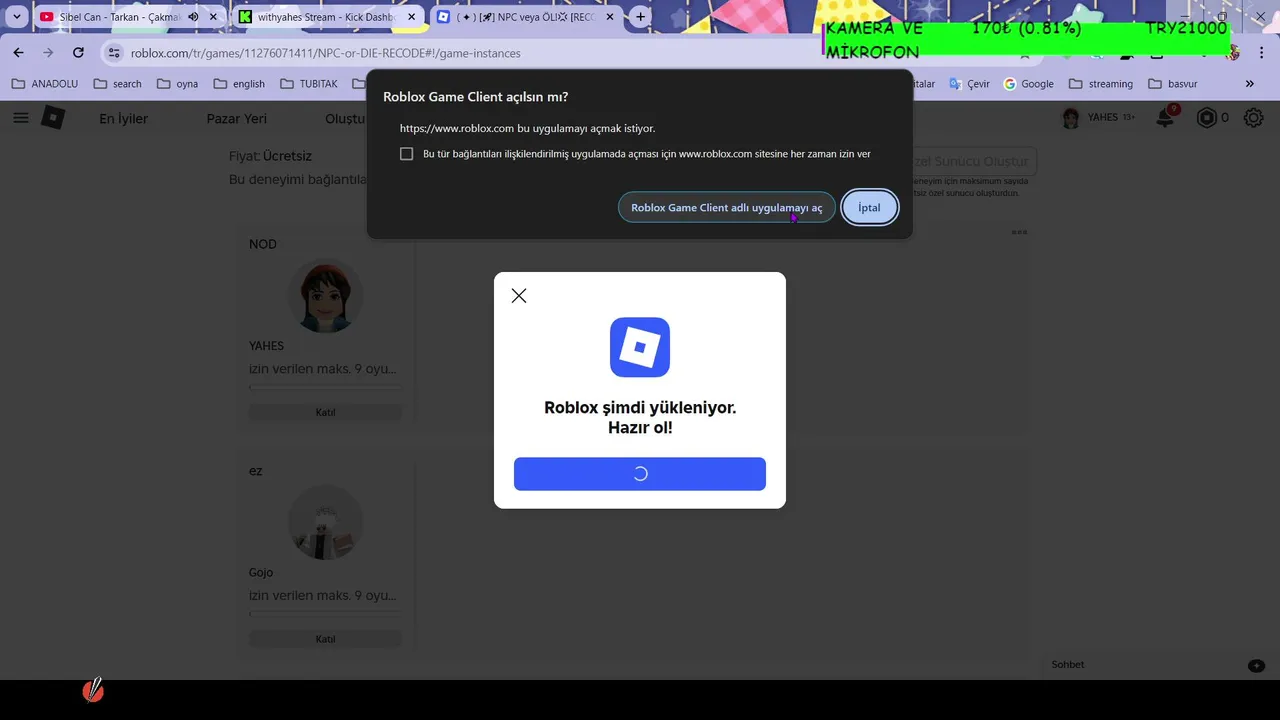1280x720 pixels.
Task: Open the three-dots server options menu
Action: 1019,232
